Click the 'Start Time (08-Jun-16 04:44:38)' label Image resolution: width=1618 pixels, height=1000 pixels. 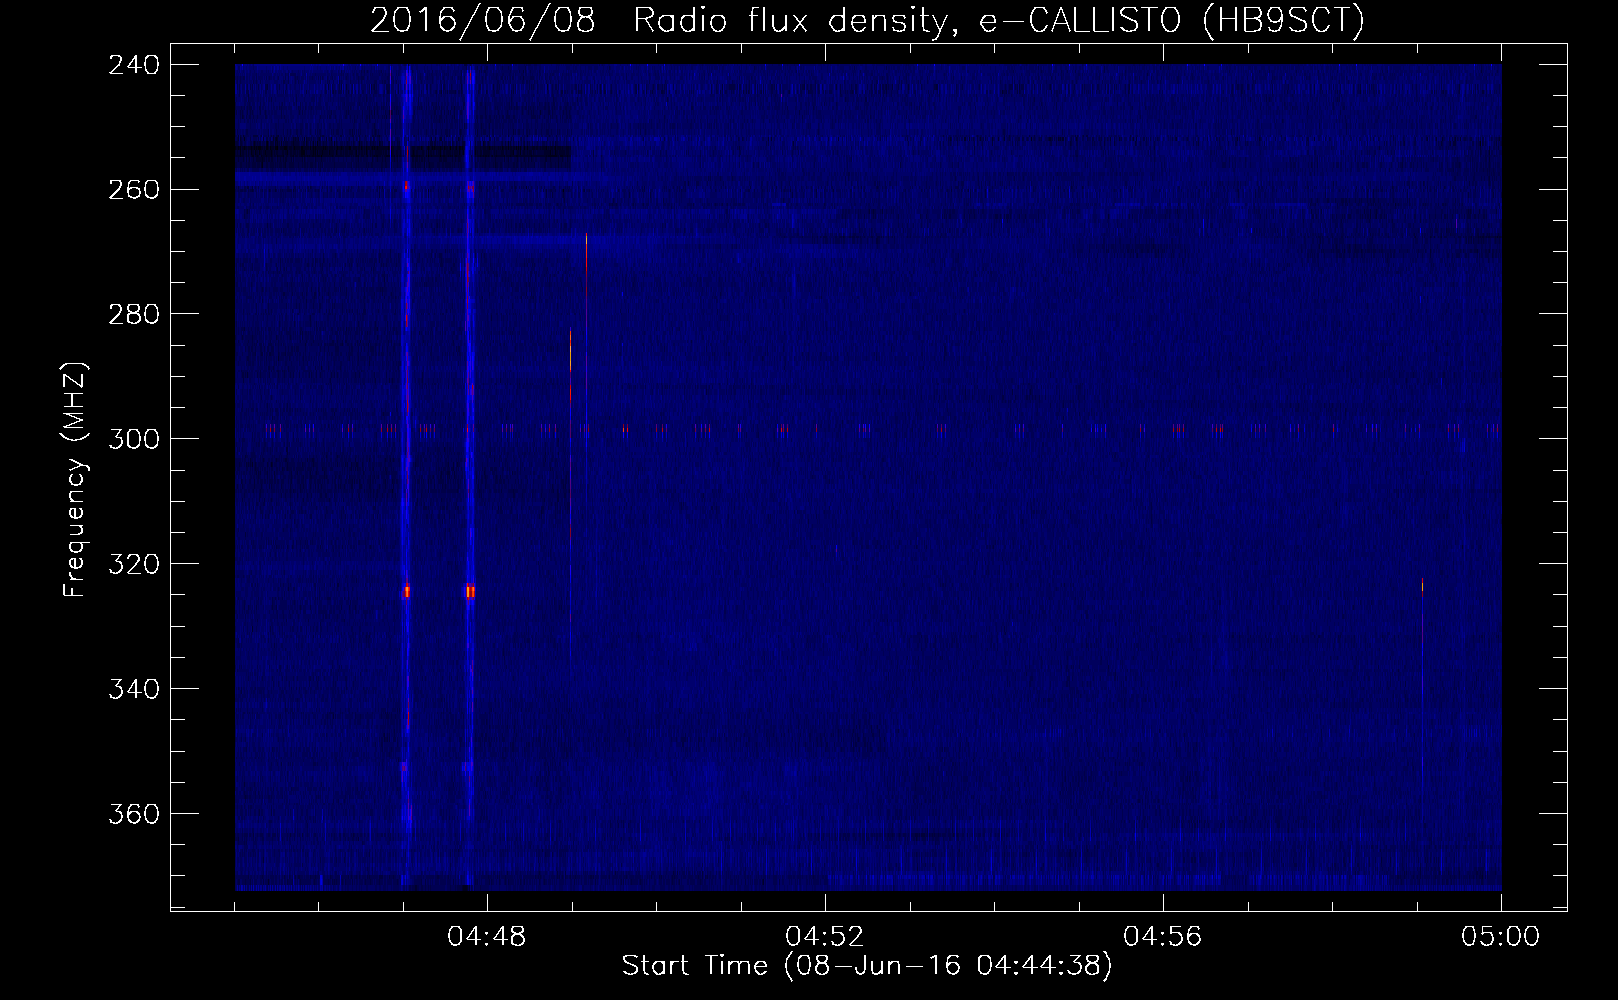(867, 966)
